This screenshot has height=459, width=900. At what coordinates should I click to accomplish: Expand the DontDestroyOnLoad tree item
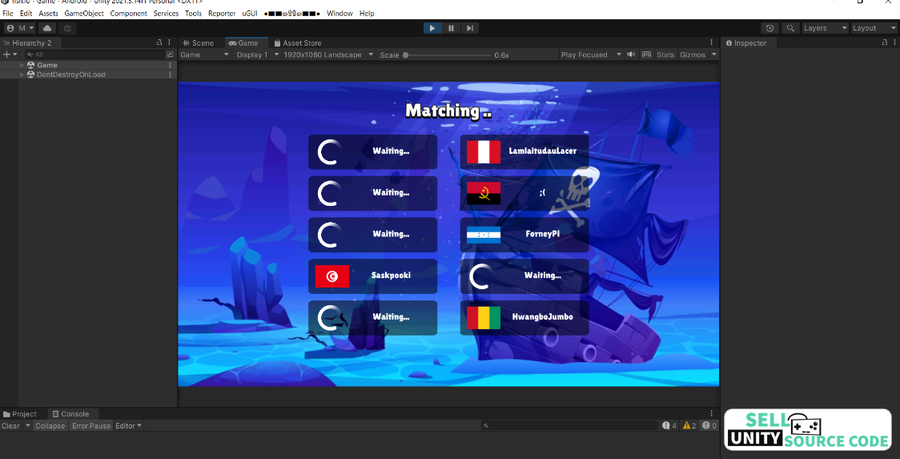[22, 75]
